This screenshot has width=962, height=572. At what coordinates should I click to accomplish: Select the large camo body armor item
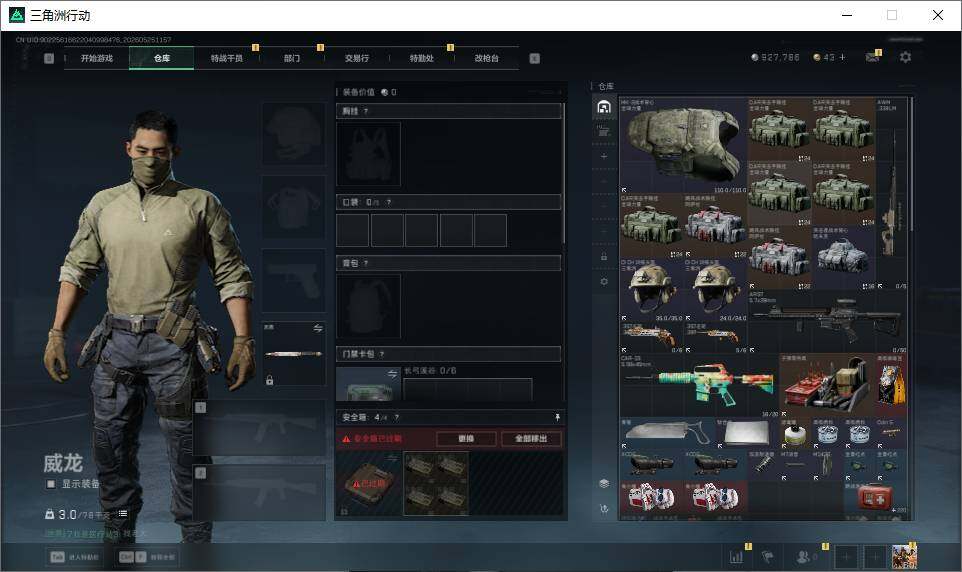(683, 145)
